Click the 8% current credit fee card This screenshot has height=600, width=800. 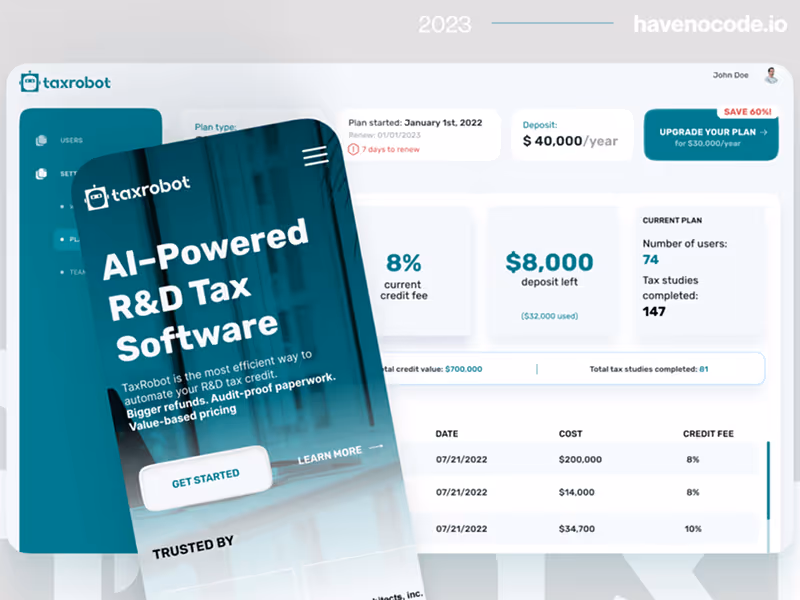coord(404,273)
